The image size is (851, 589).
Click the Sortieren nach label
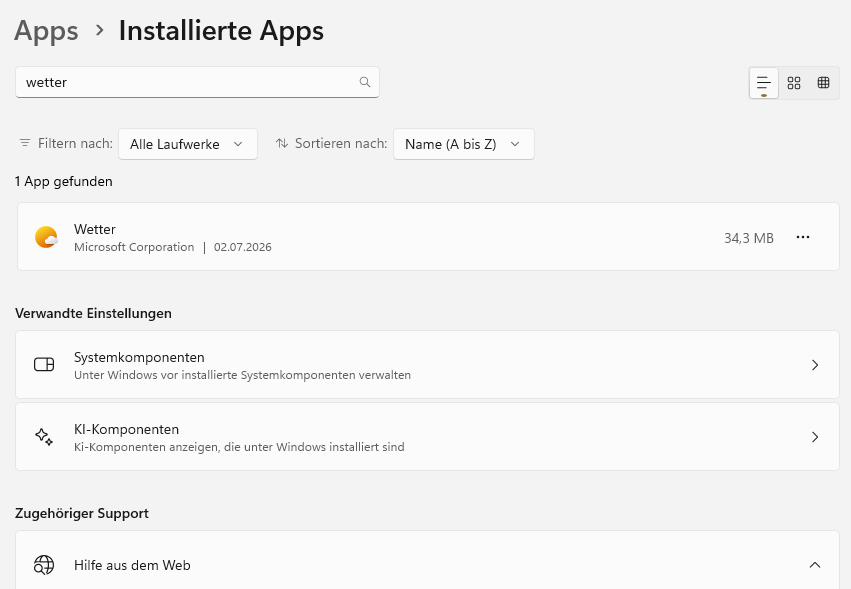coord(341,143)
